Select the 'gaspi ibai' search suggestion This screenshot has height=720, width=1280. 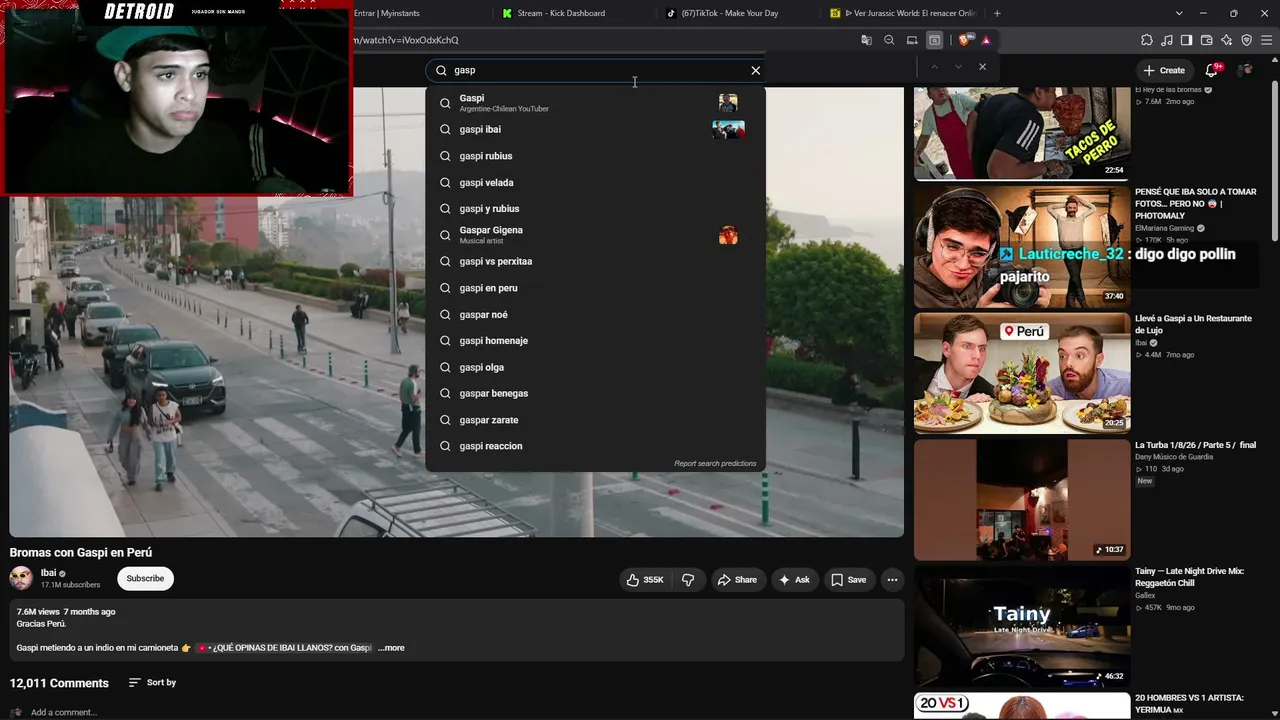pyautogui.click(x=595, y=129)
